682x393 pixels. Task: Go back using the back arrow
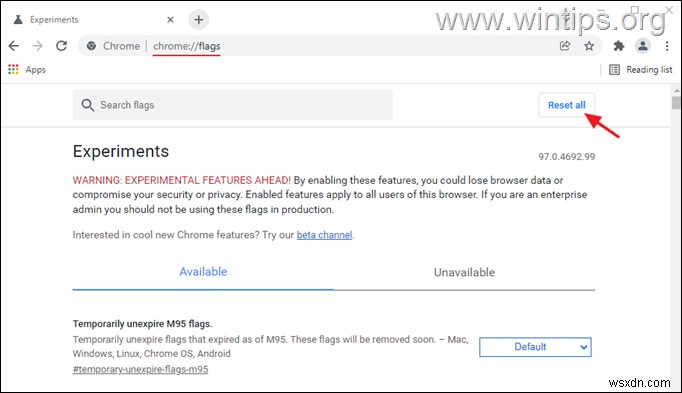[x=14, y=46]
